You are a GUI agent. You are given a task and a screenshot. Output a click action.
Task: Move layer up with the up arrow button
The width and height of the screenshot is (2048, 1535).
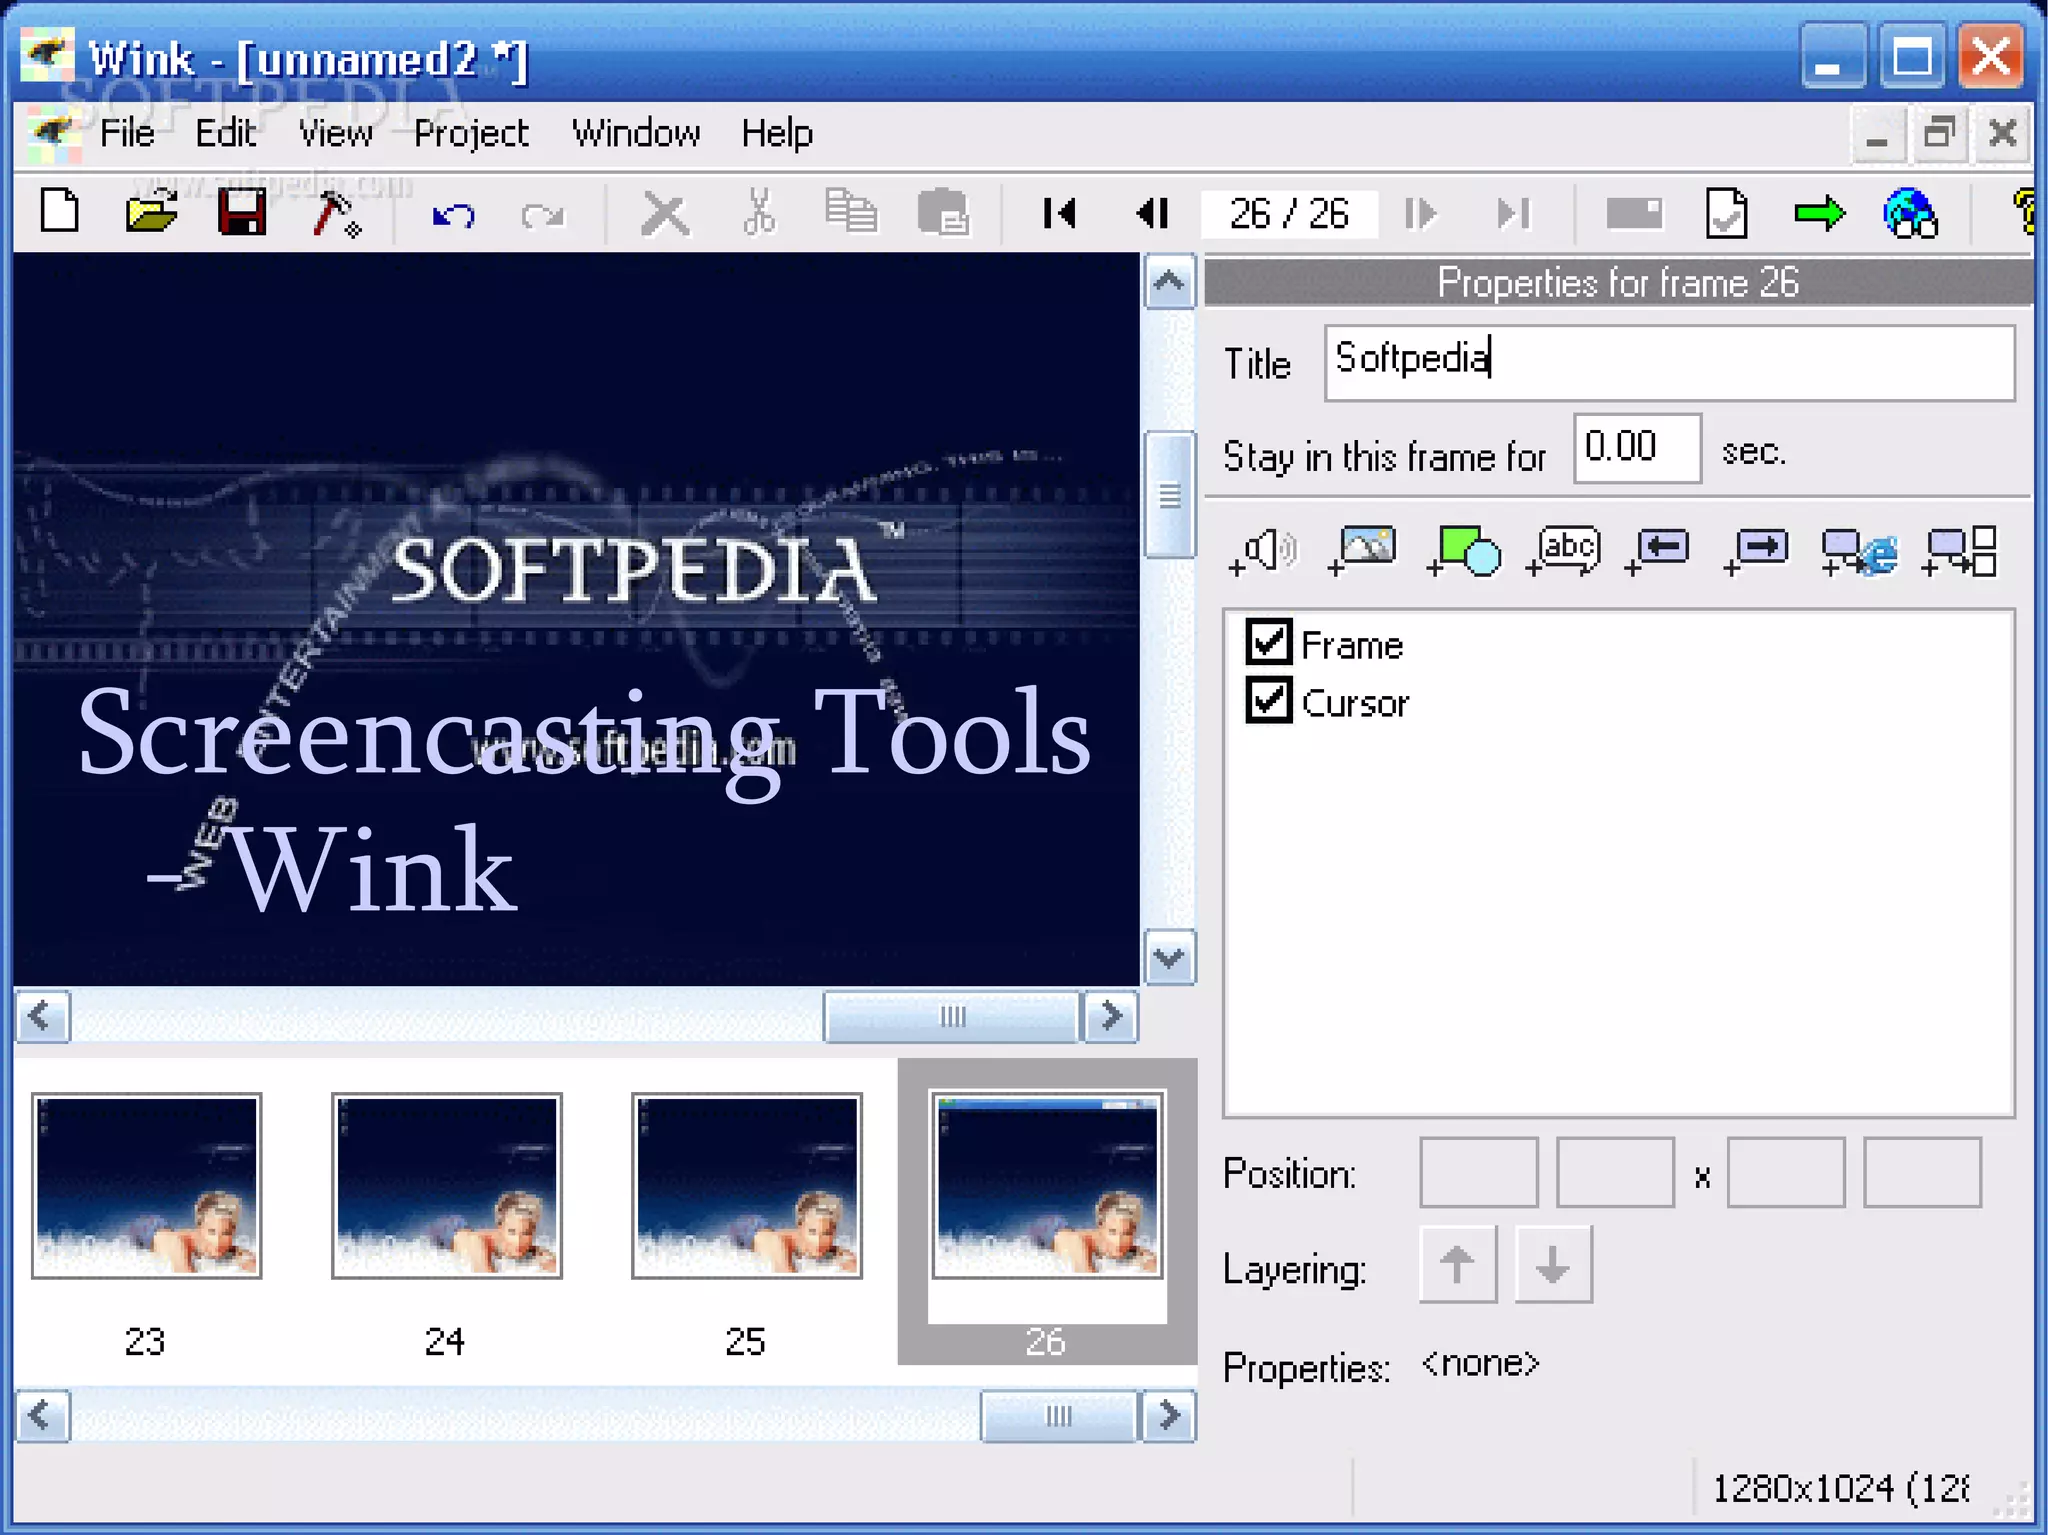[1457, 1264]
